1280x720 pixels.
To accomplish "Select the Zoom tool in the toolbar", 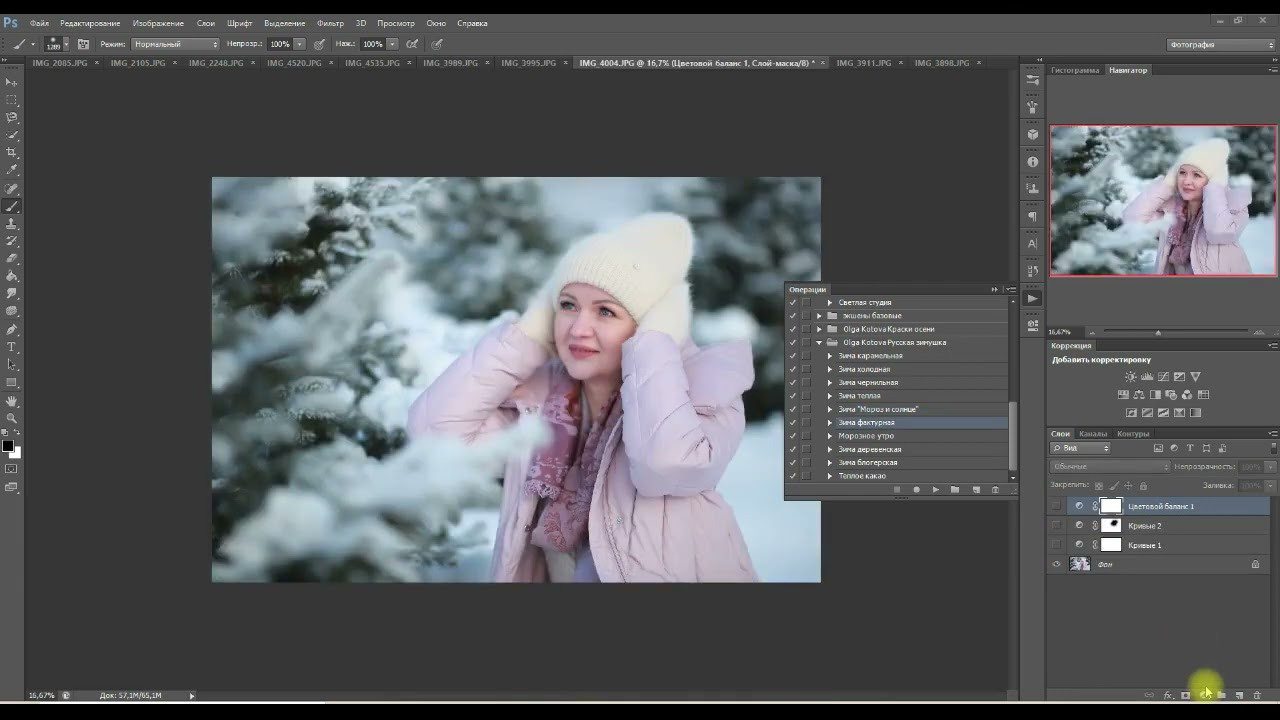I will [13, 416].
